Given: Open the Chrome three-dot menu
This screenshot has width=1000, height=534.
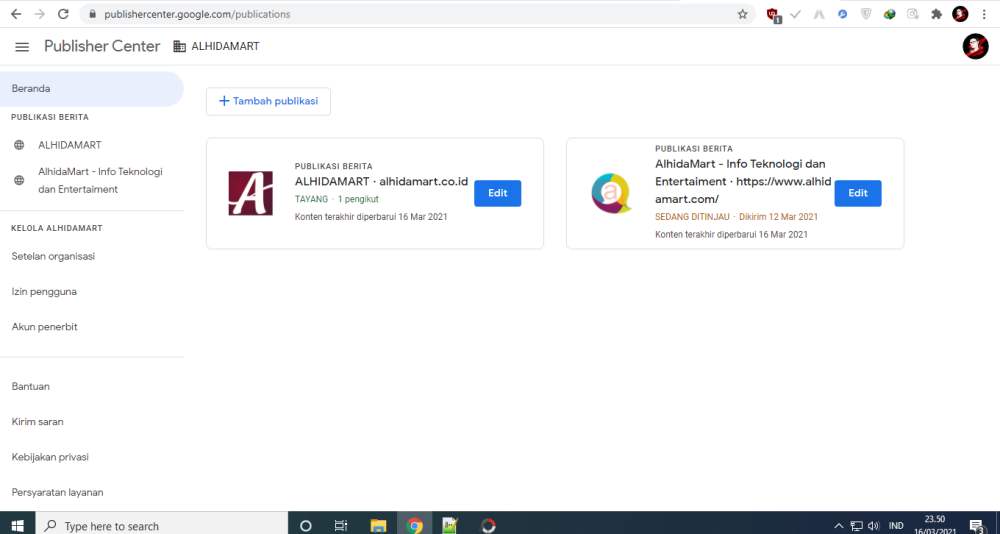Looking at the screenshot, I should [x=984, y=14].
